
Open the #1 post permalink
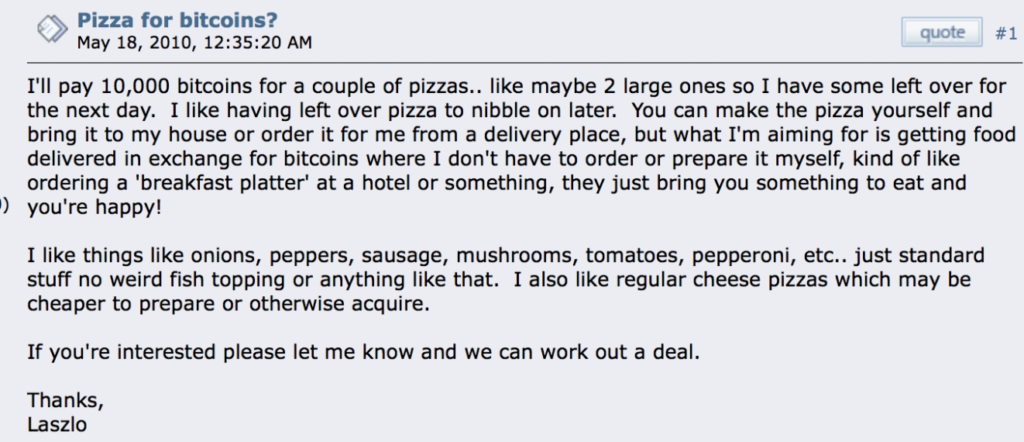[x=1006, y=33]
